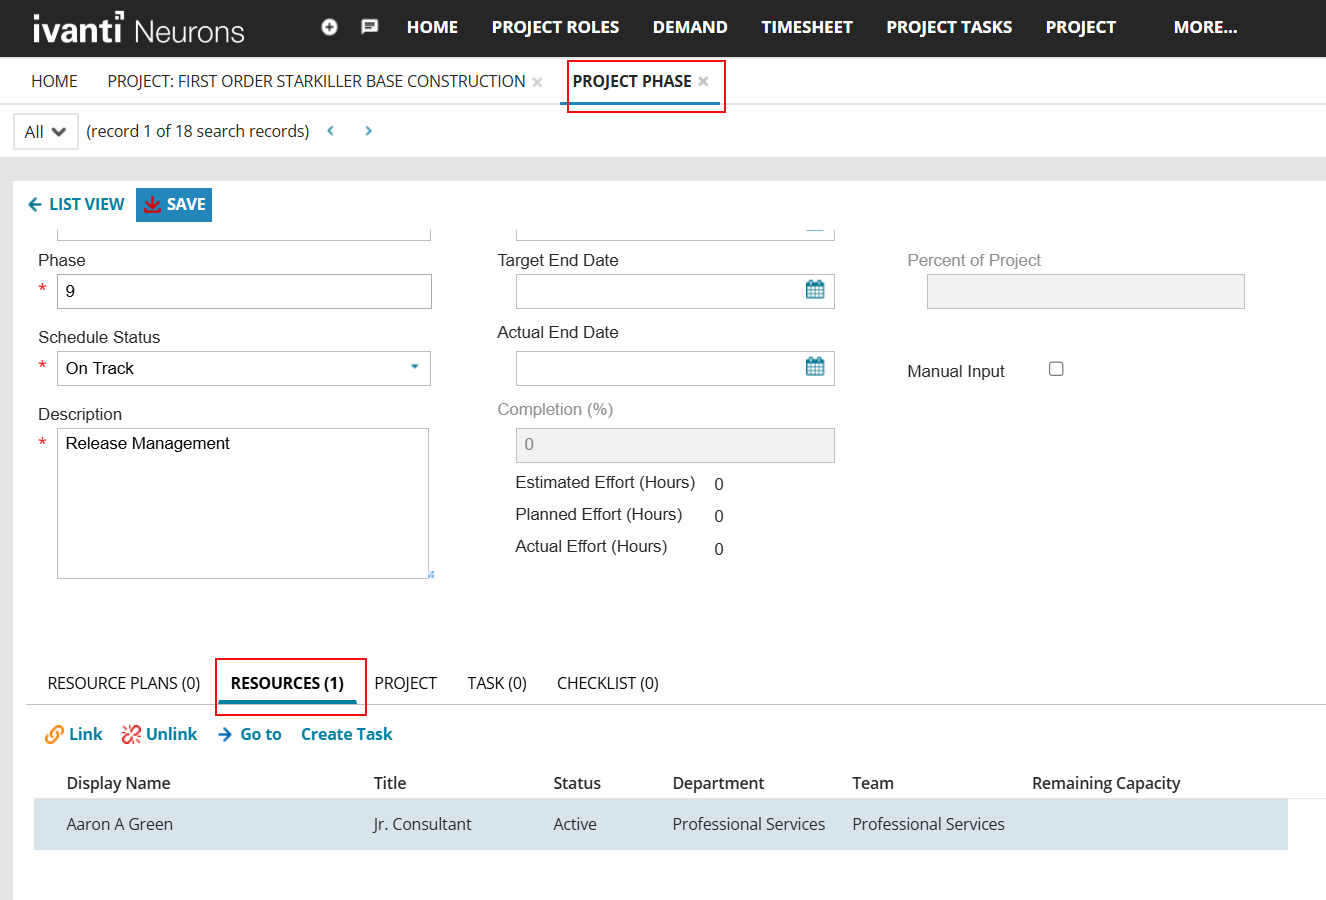Close the Project Phase tab
This screenshot has height=900, width=1326.
pyautogui.click(x=704, y=82)
